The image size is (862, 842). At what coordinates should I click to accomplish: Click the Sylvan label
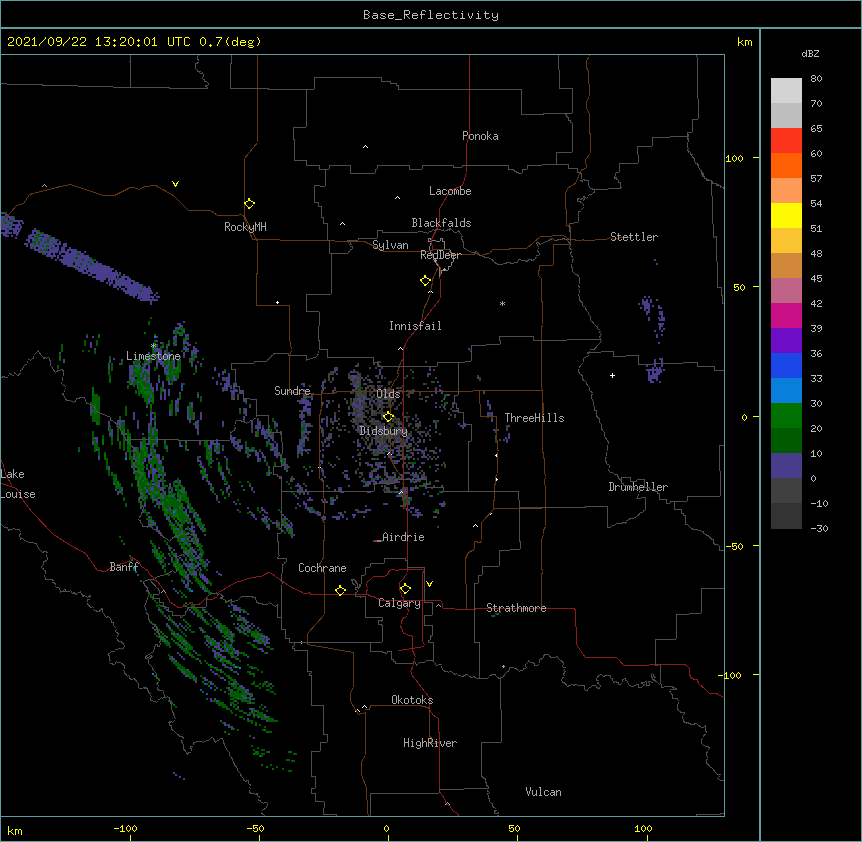(x=390, y=245)
